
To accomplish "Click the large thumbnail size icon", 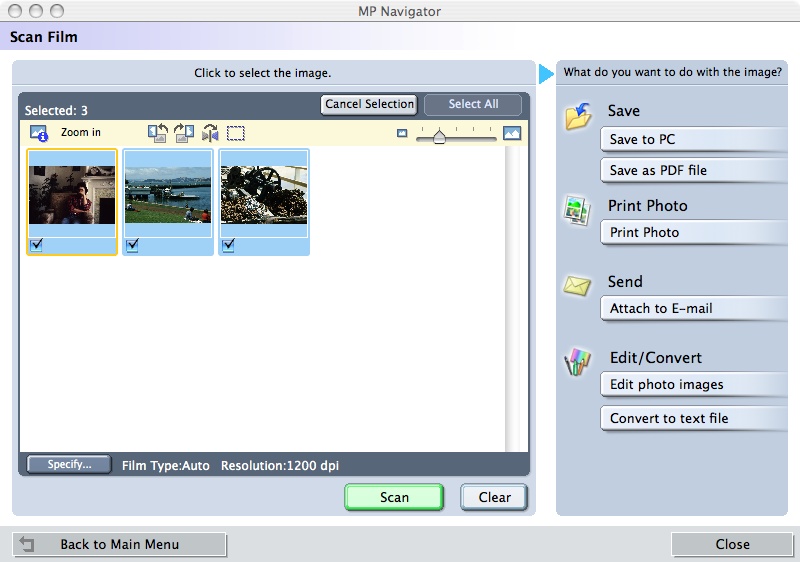I will [x=512, y=133].
